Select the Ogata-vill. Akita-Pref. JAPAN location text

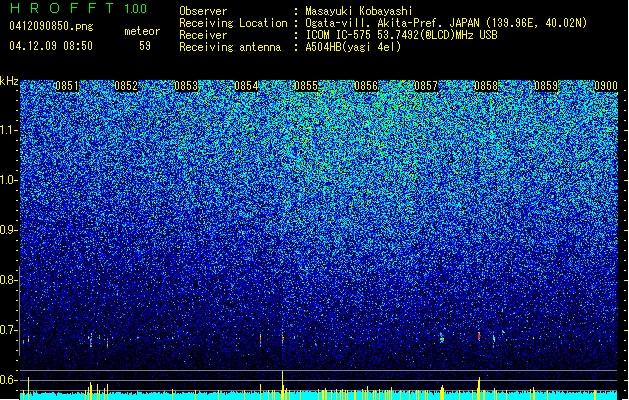[446, 23]
